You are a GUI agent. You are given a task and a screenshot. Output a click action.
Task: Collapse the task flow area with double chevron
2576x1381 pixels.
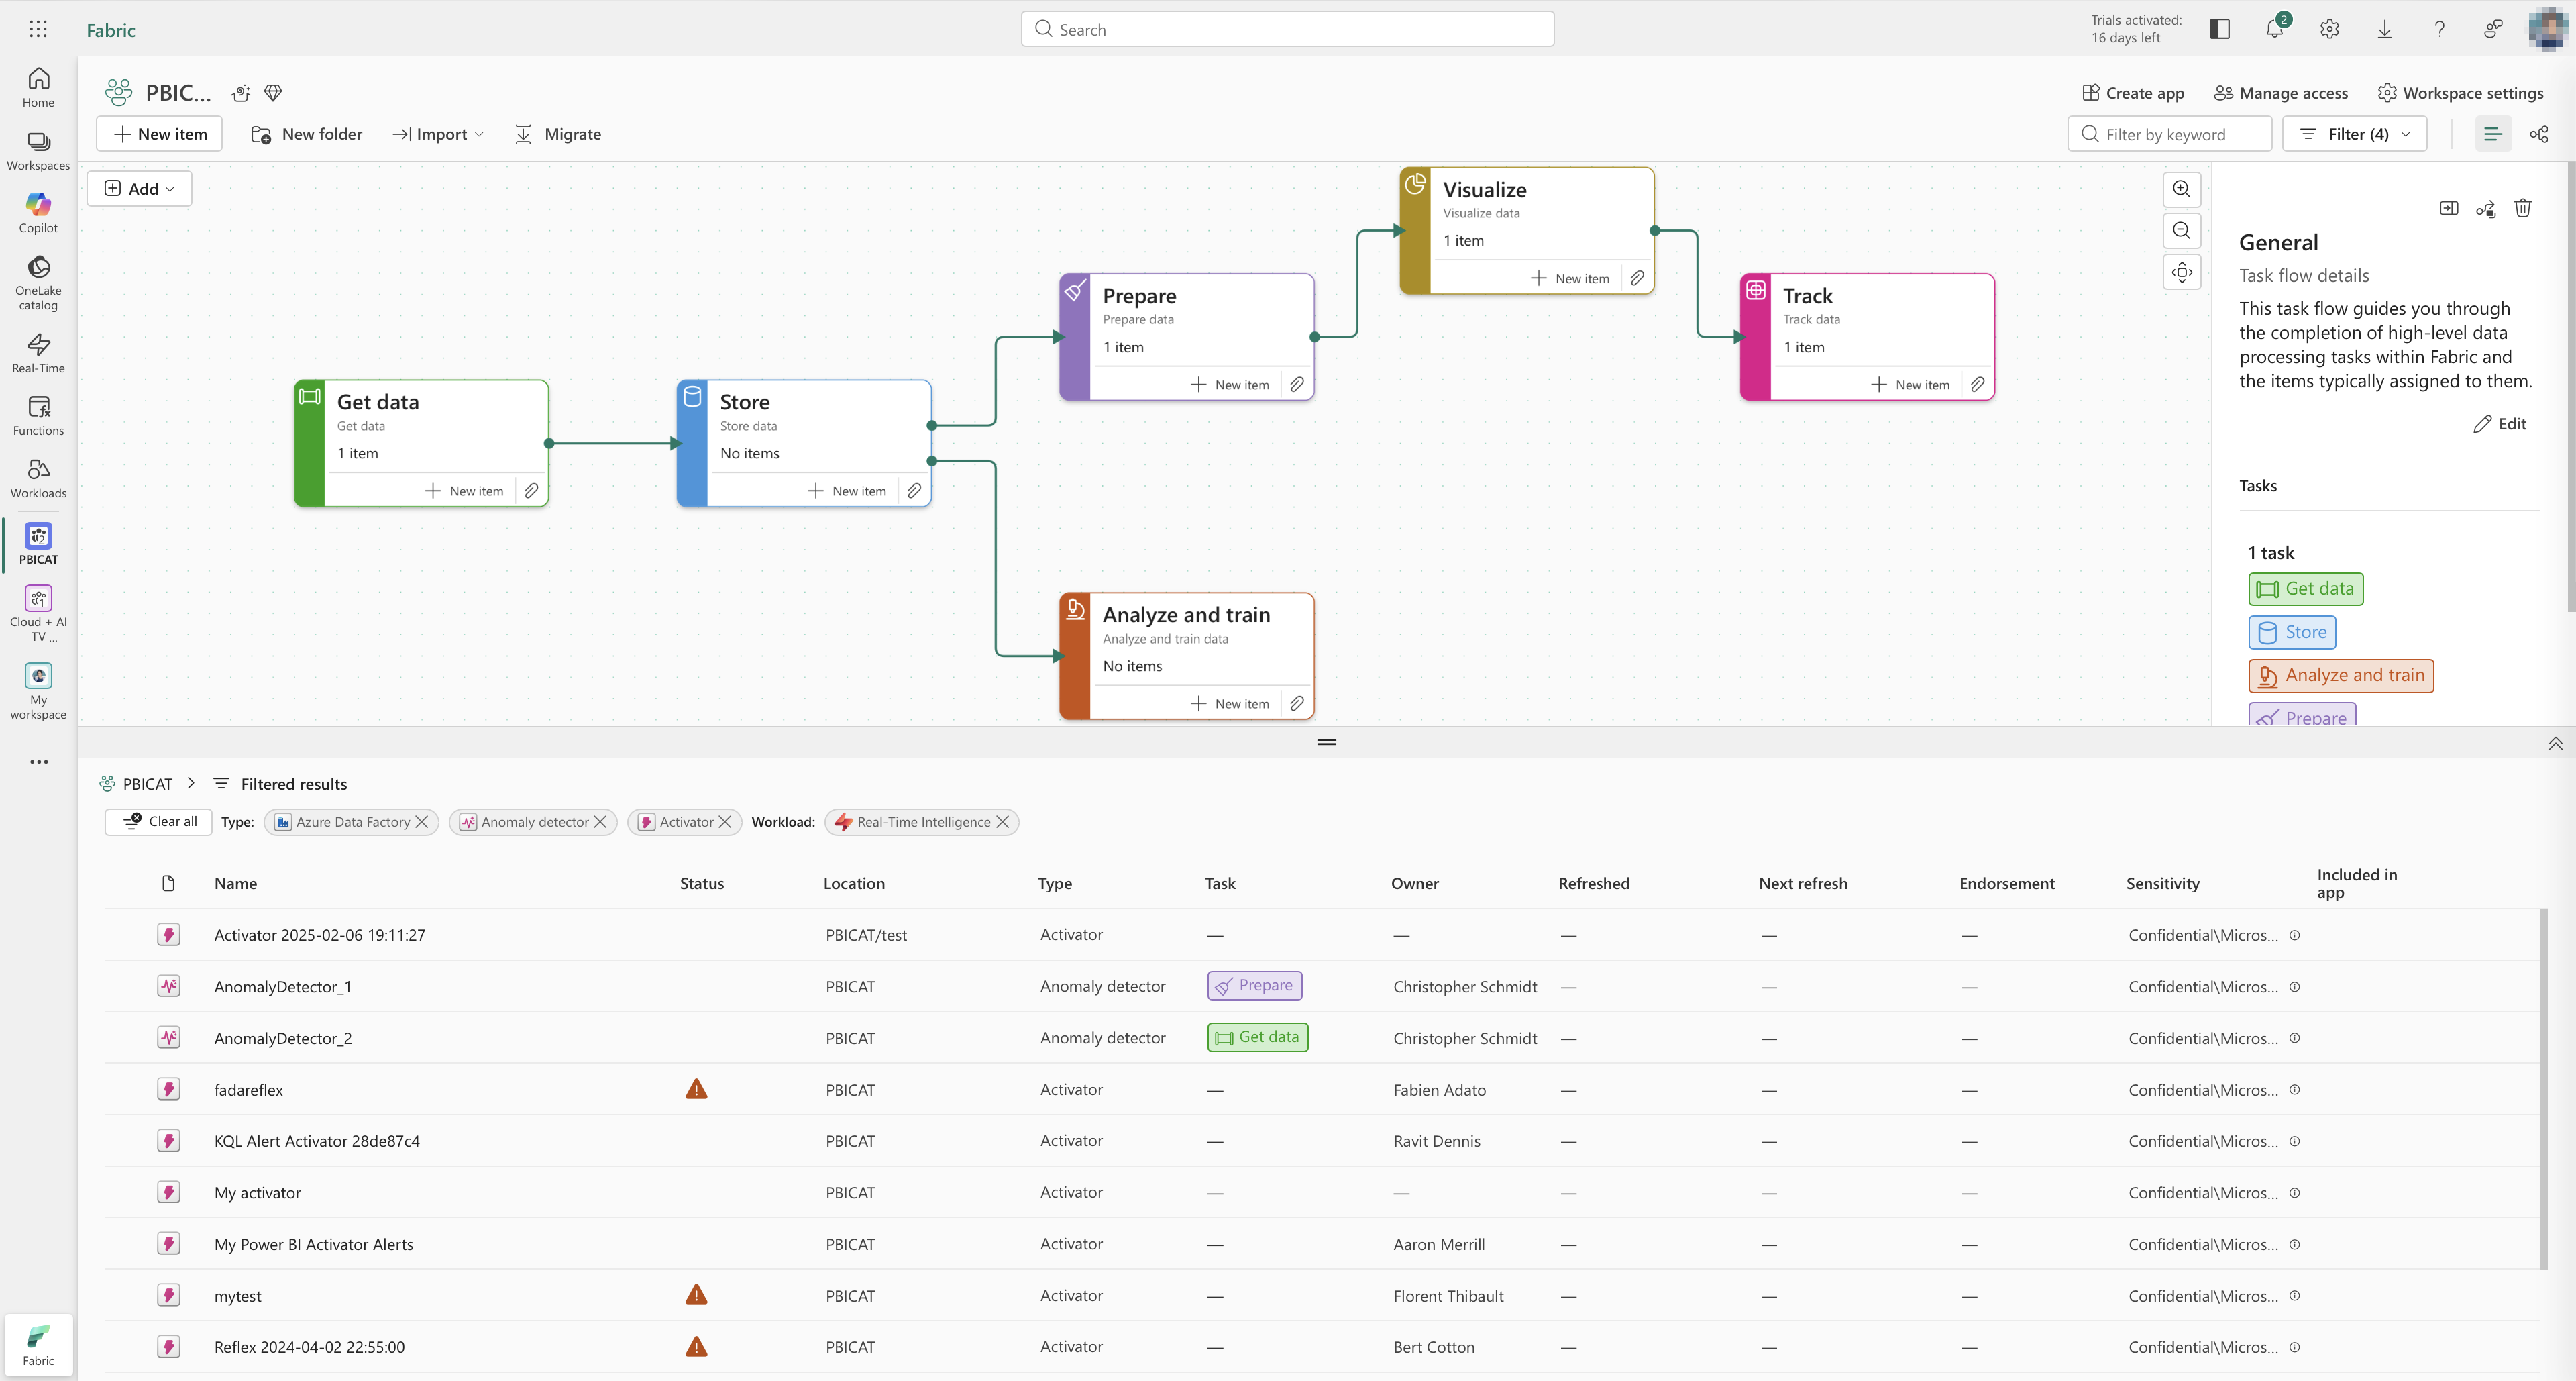coord(2555,743)
